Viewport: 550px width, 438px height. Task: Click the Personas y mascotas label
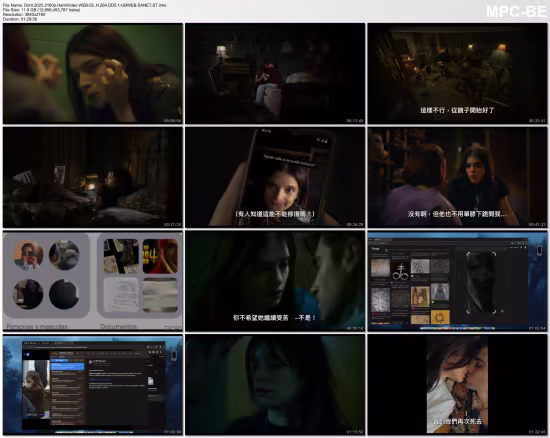pyautogui.click(x=37, y=326)
